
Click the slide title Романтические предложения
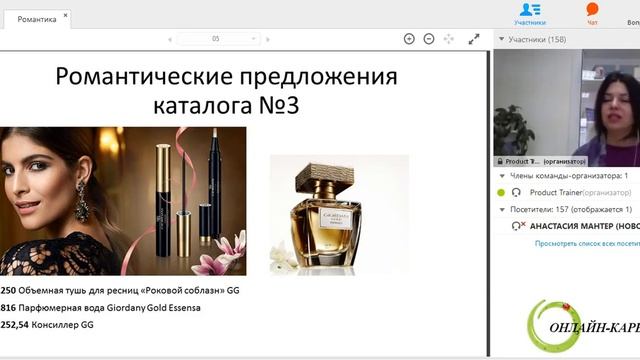(x=227, y=90)
